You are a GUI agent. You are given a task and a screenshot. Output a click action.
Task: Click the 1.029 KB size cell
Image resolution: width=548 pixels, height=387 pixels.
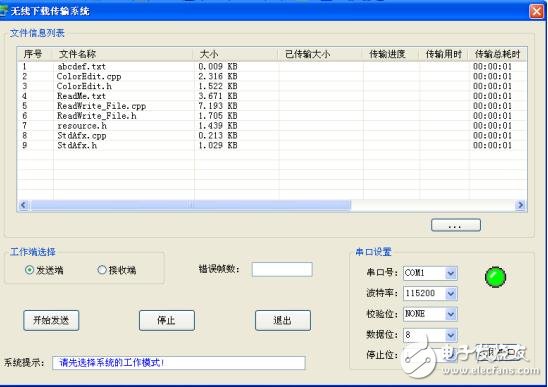218,145
